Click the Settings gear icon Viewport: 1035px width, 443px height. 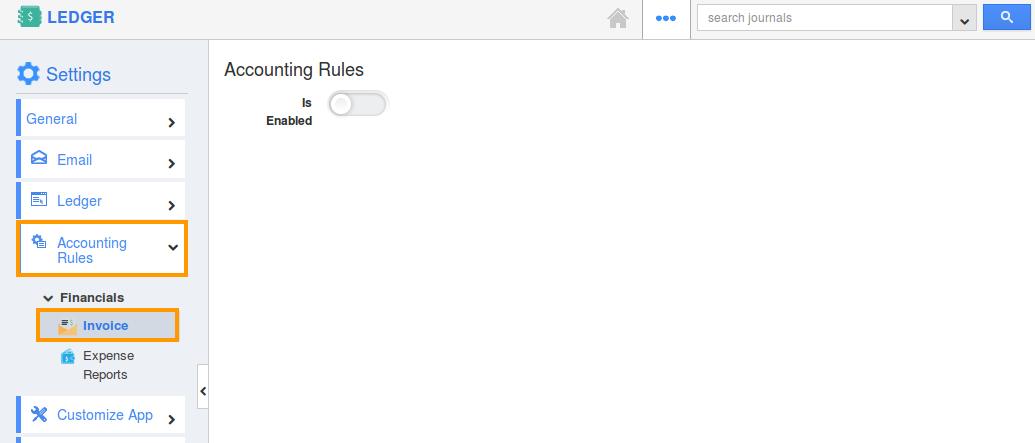click(28, 74)
